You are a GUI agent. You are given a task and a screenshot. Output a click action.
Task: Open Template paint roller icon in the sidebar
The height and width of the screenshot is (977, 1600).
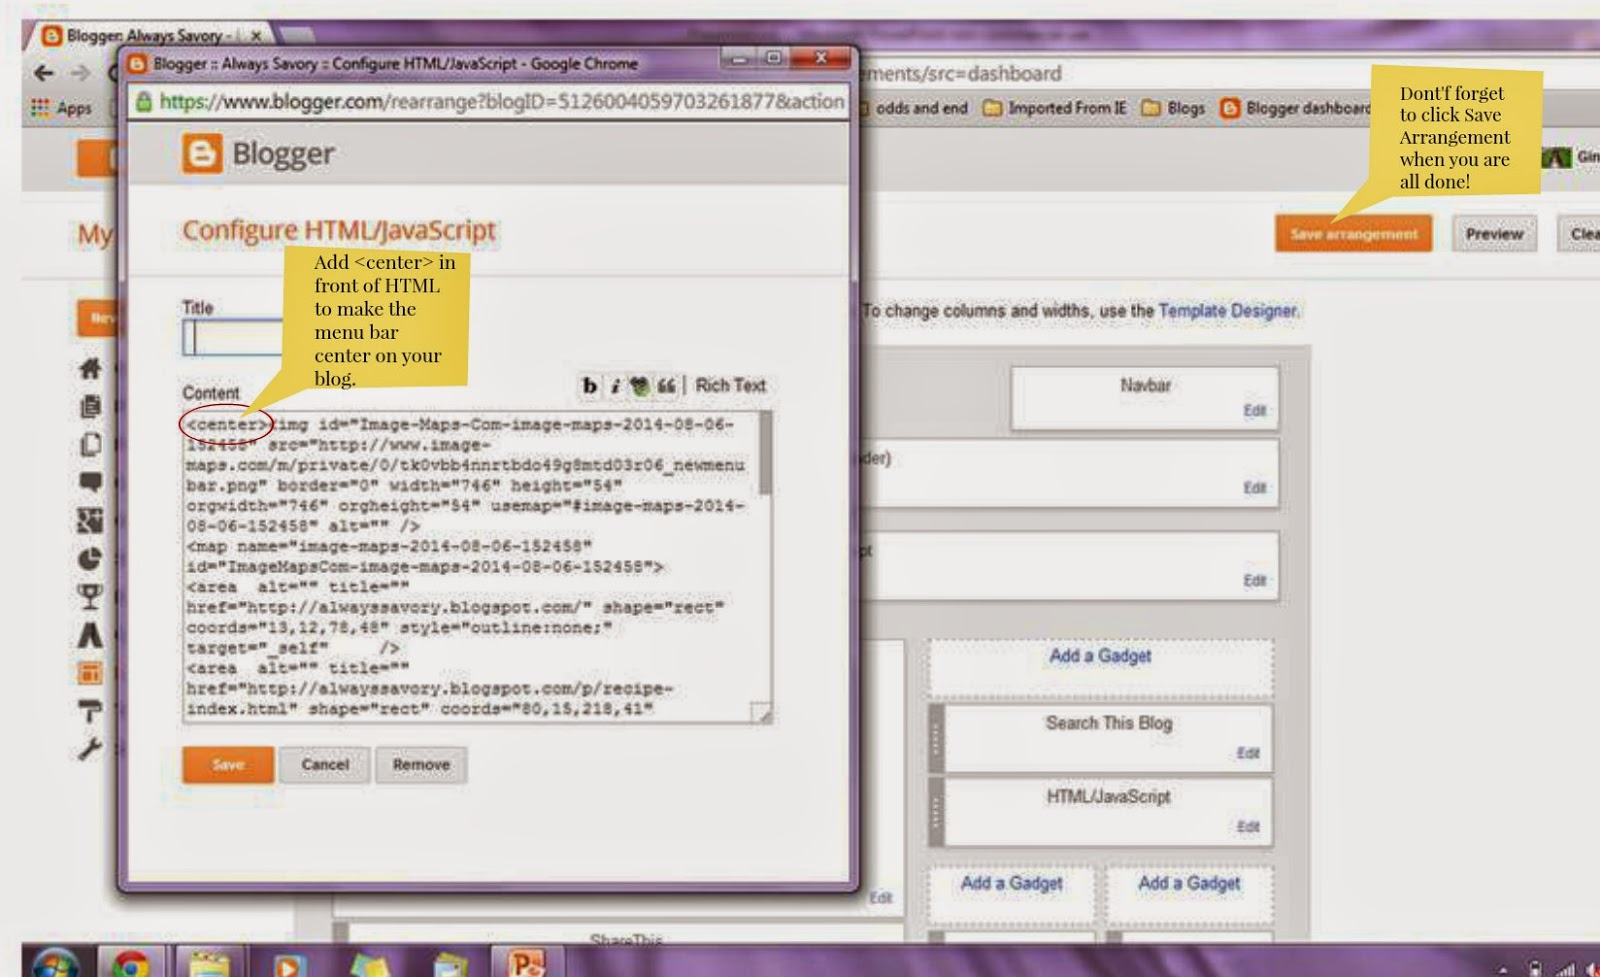pyautogui.click(x=90, y=711)
